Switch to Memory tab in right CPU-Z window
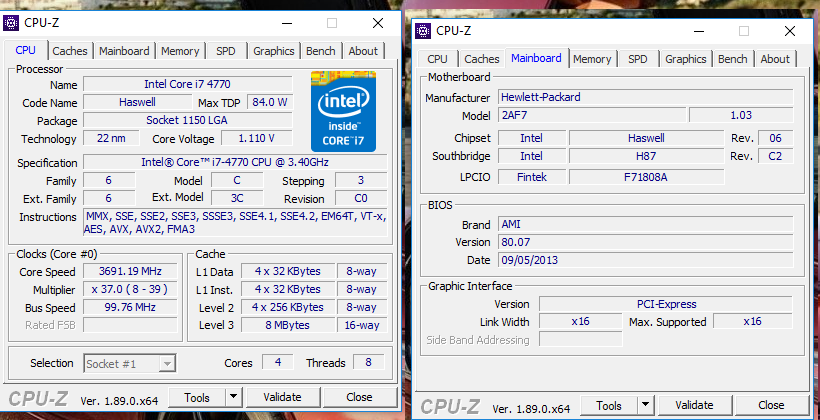 tap(592, 59)
